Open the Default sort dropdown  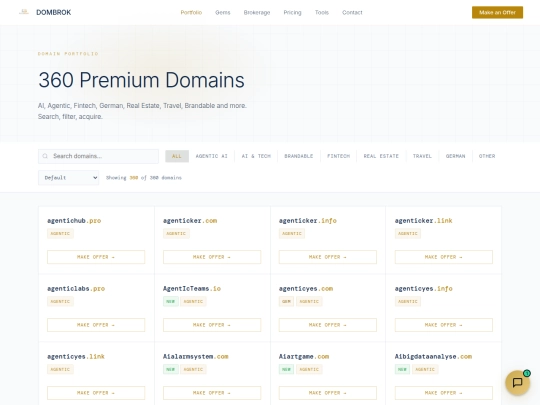[x=69, y=178]
